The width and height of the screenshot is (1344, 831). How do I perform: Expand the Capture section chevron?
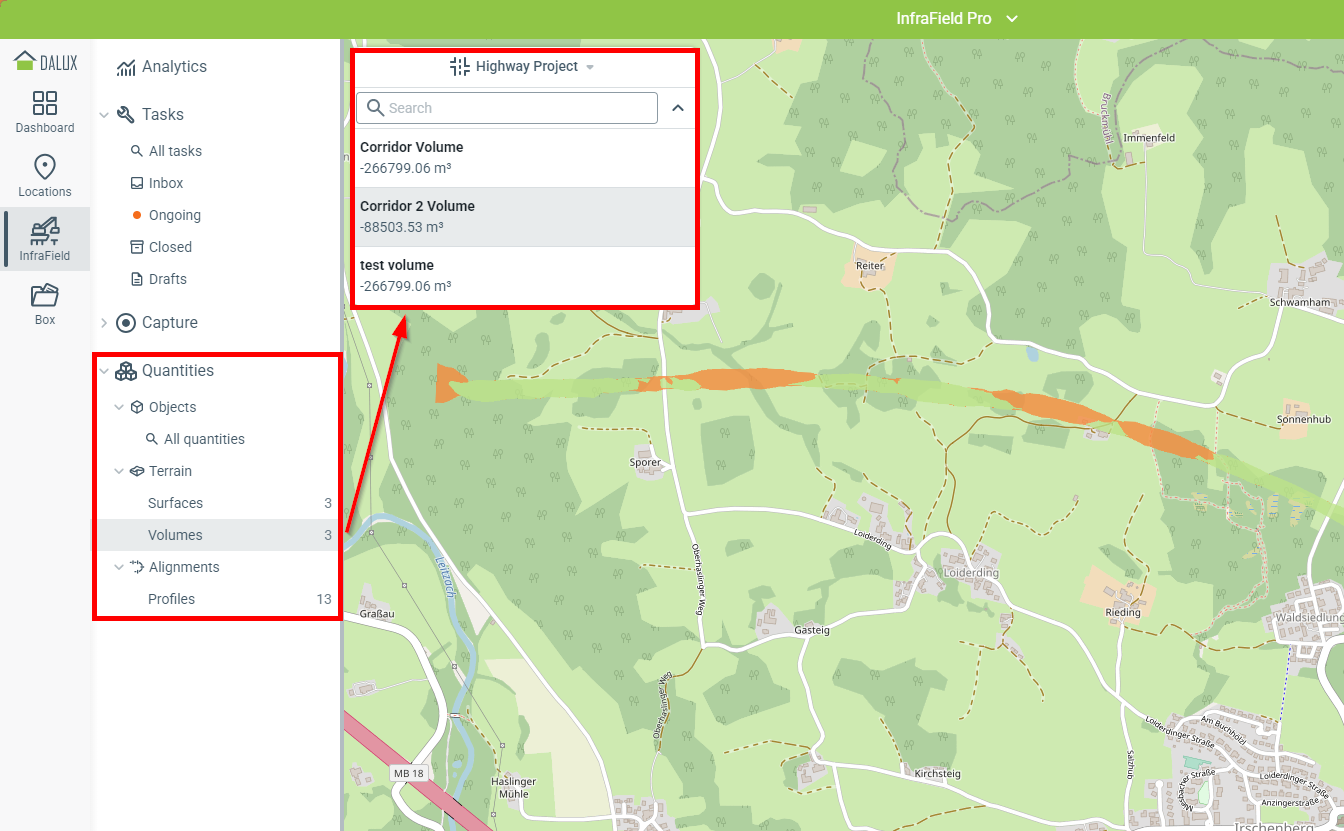[x=104, y=323]
